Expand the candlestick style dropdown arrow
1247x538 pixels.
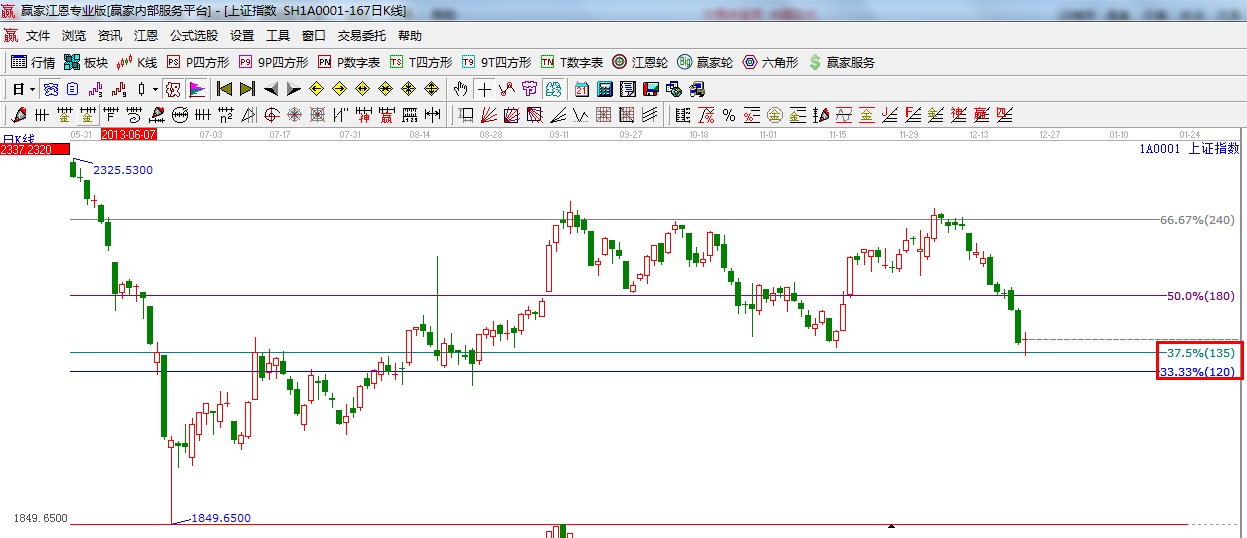point(155,89)
